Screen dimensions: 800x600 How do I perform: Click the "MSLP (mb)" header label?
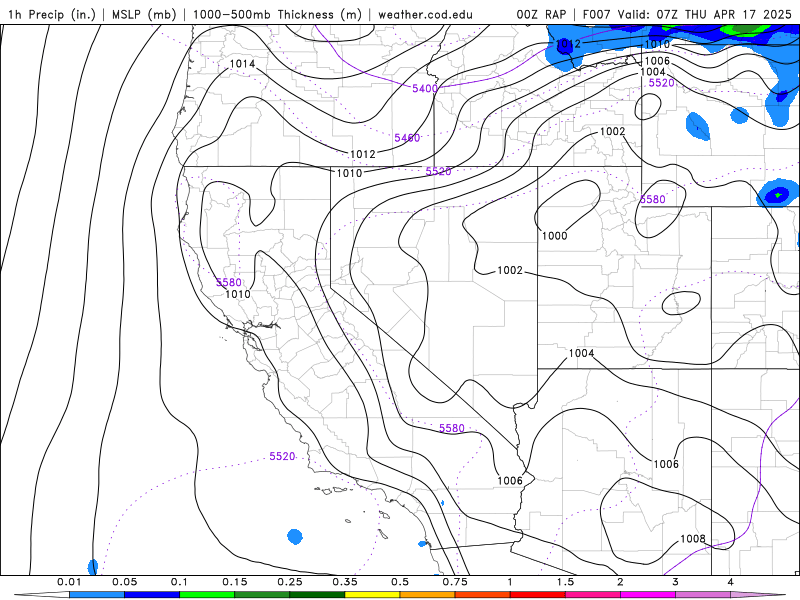tap(143, 14)
